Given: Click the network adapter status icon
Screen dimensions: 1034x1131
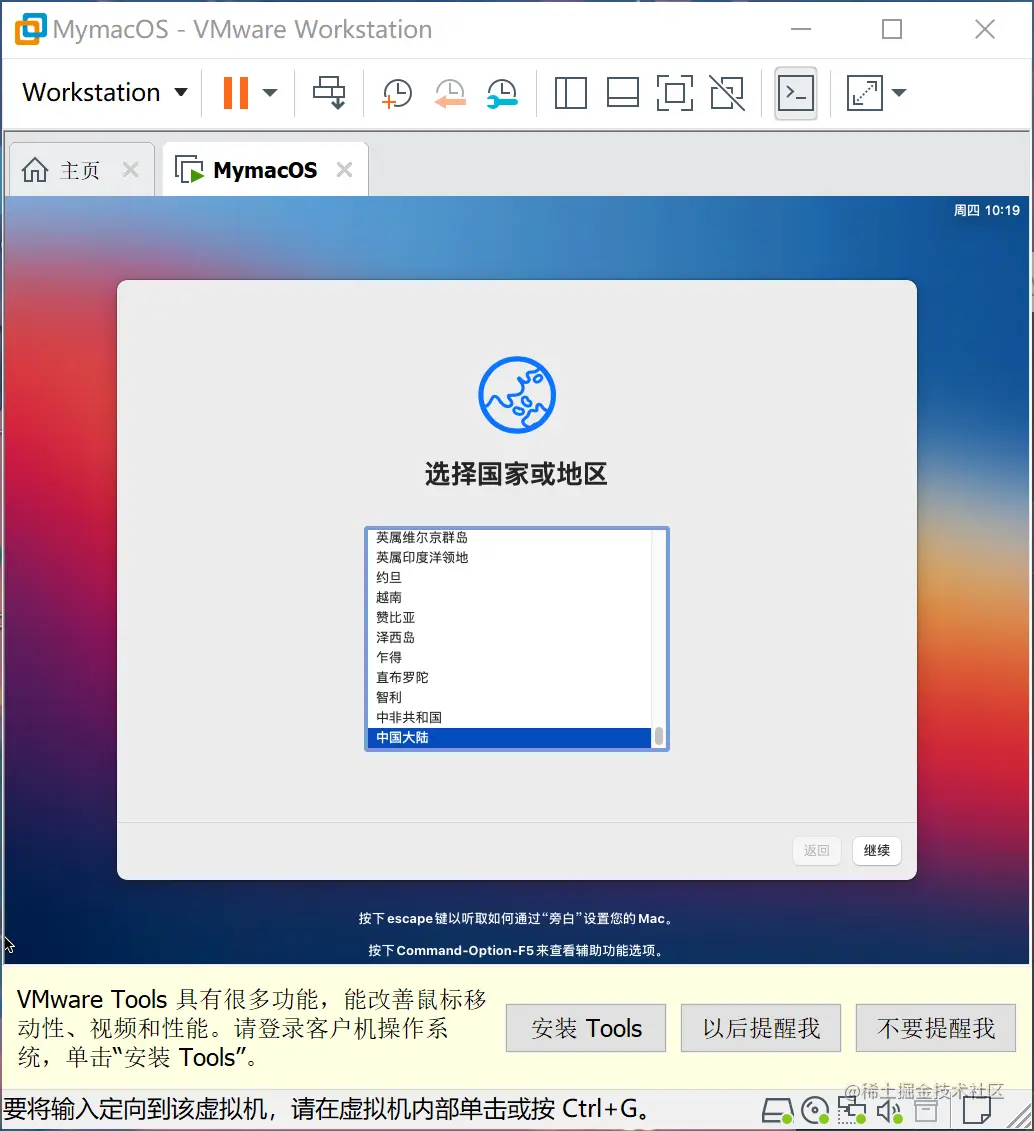Looking at the screenshot, I should tap(852, 1111).
